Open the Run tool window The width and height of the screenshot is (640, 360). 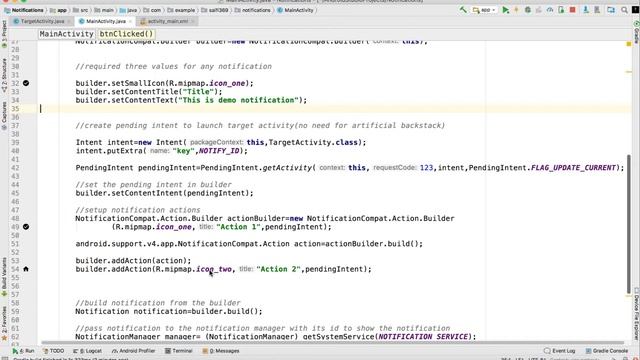24,351
